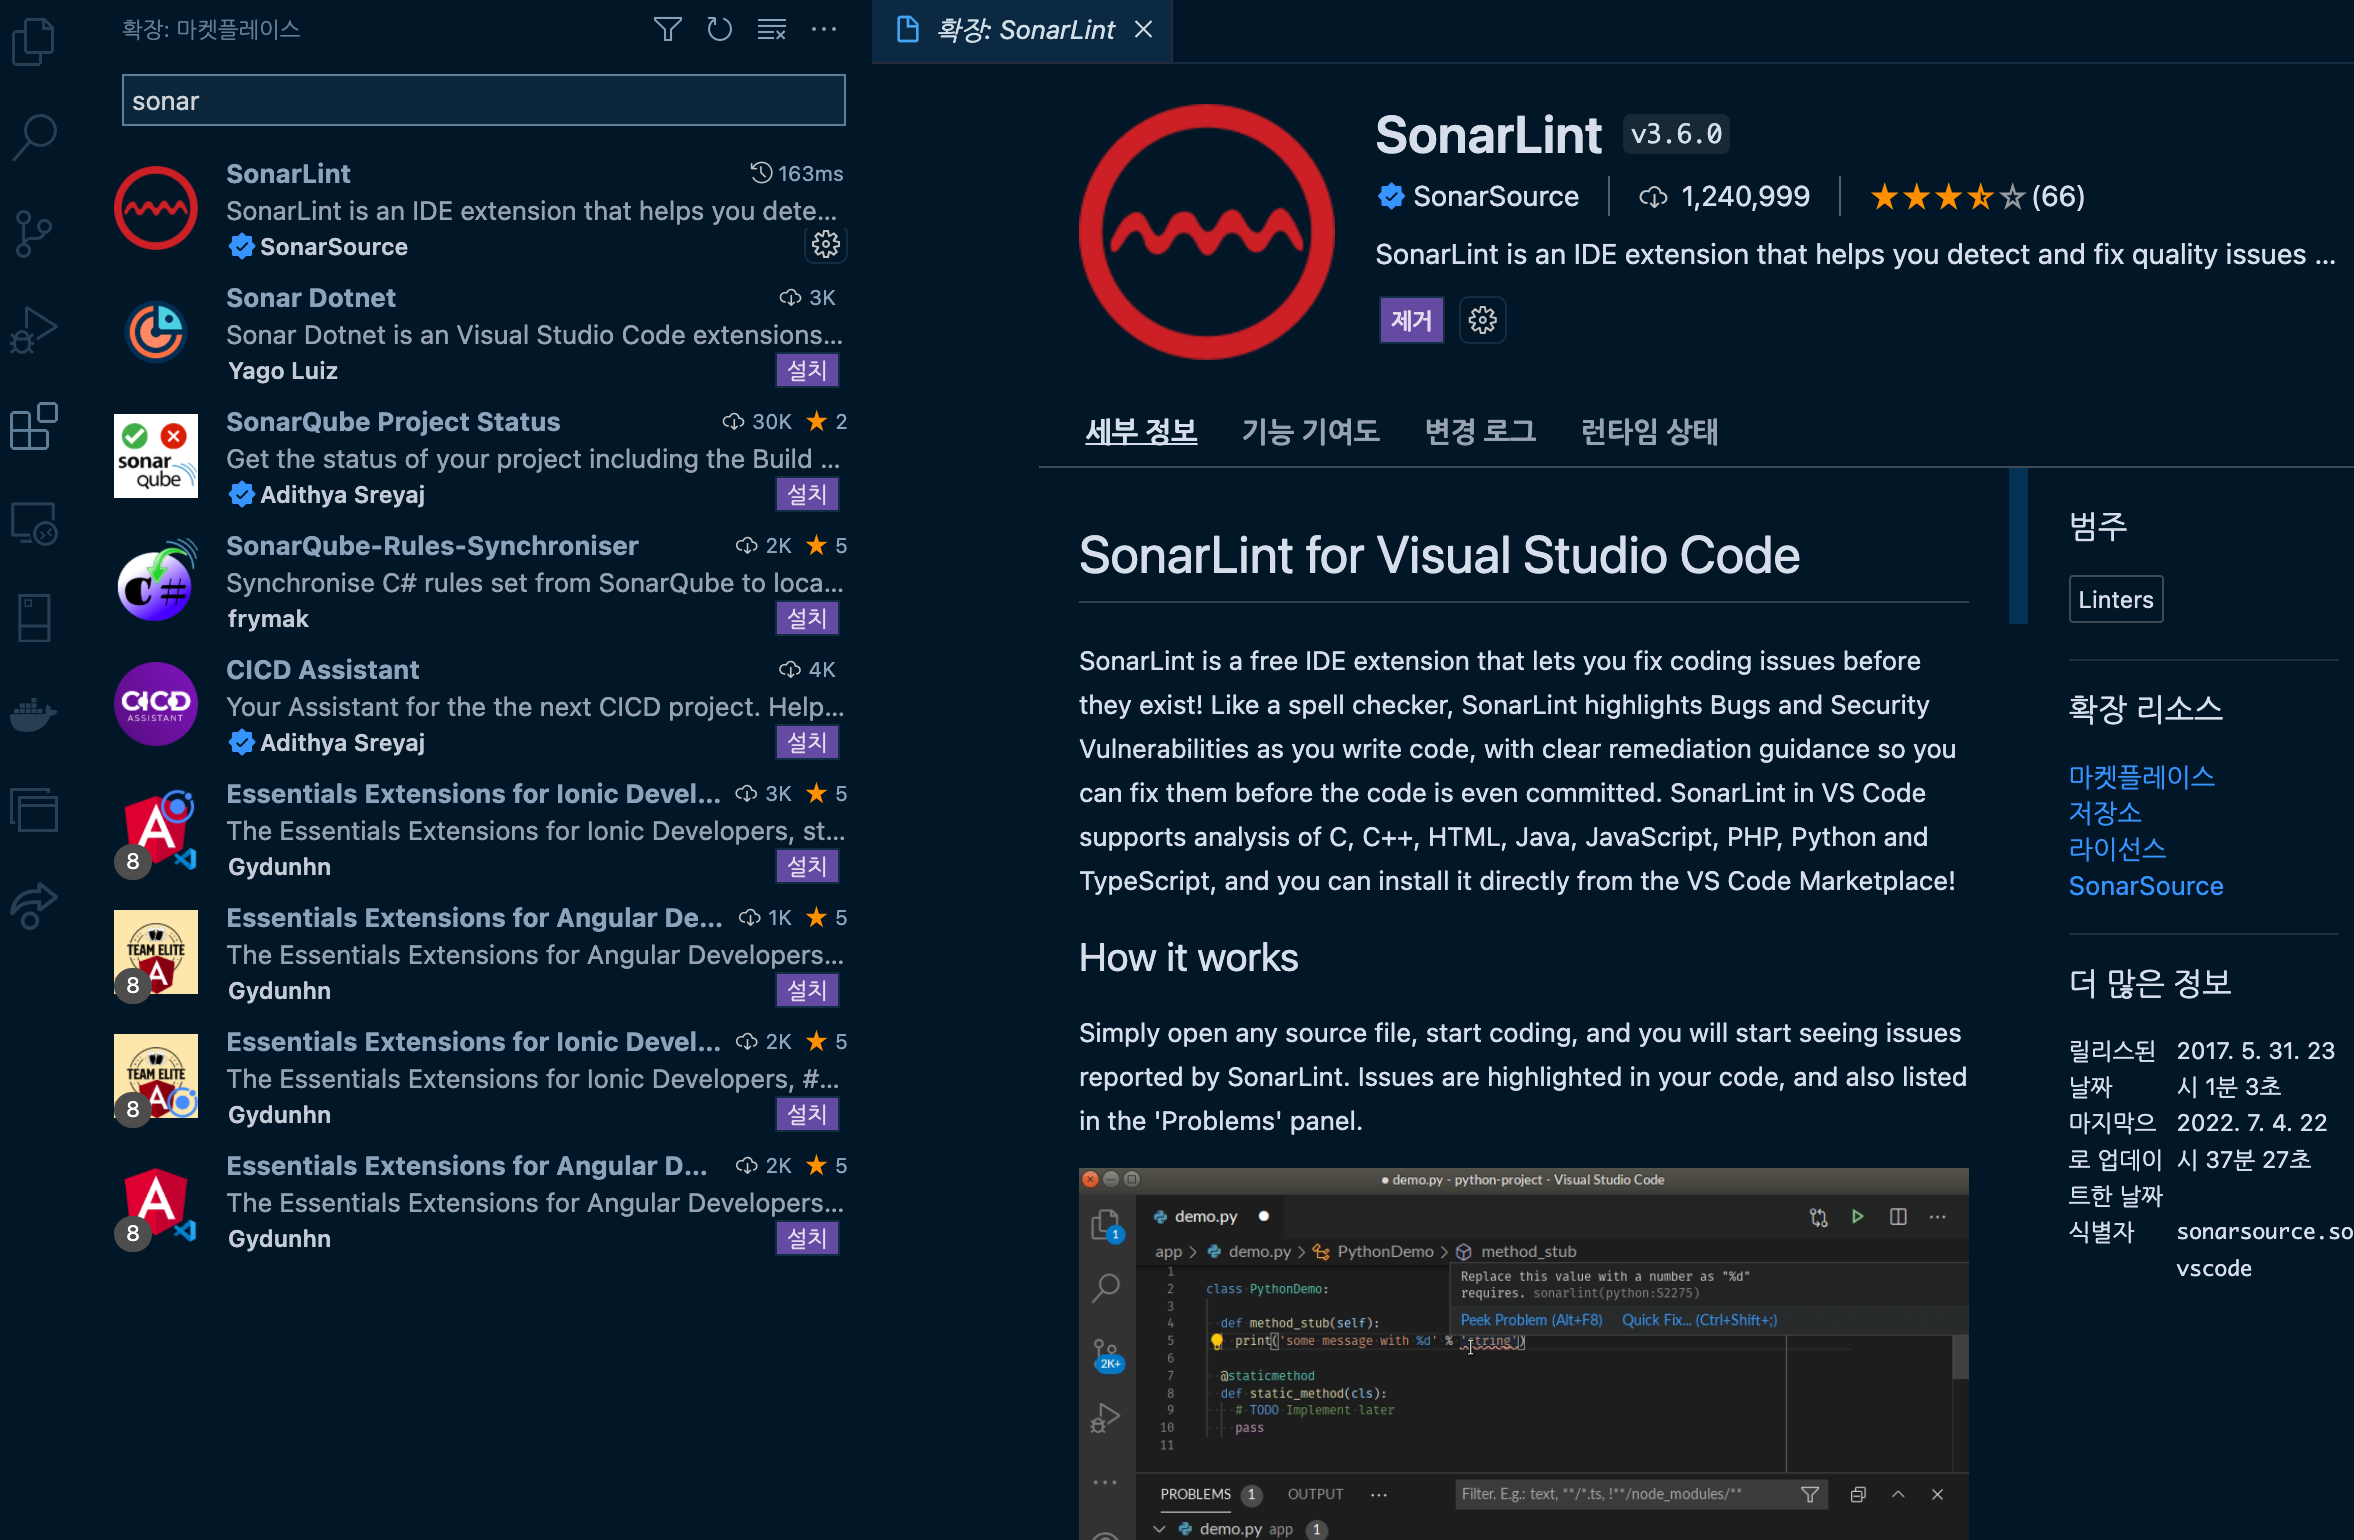Viewport: 2354px width, 1540px height.
Task: Open the SonarSource link under 확장 리소스
Action: point(2146,886)
